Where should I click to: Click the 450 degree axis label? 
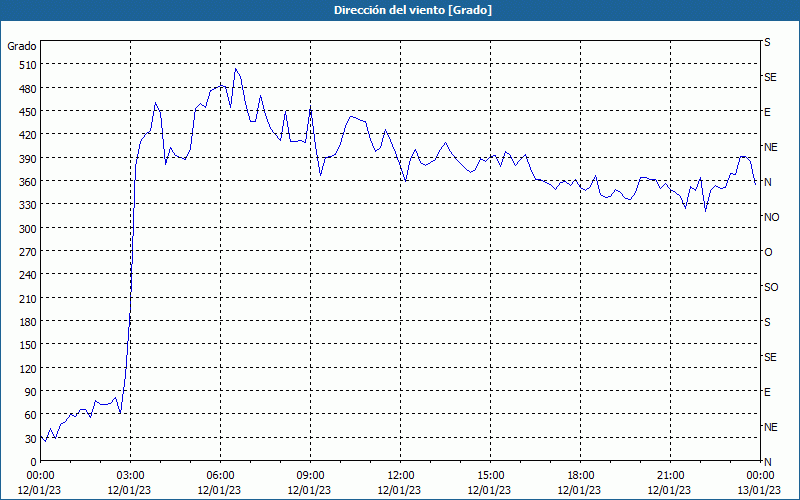28,112
